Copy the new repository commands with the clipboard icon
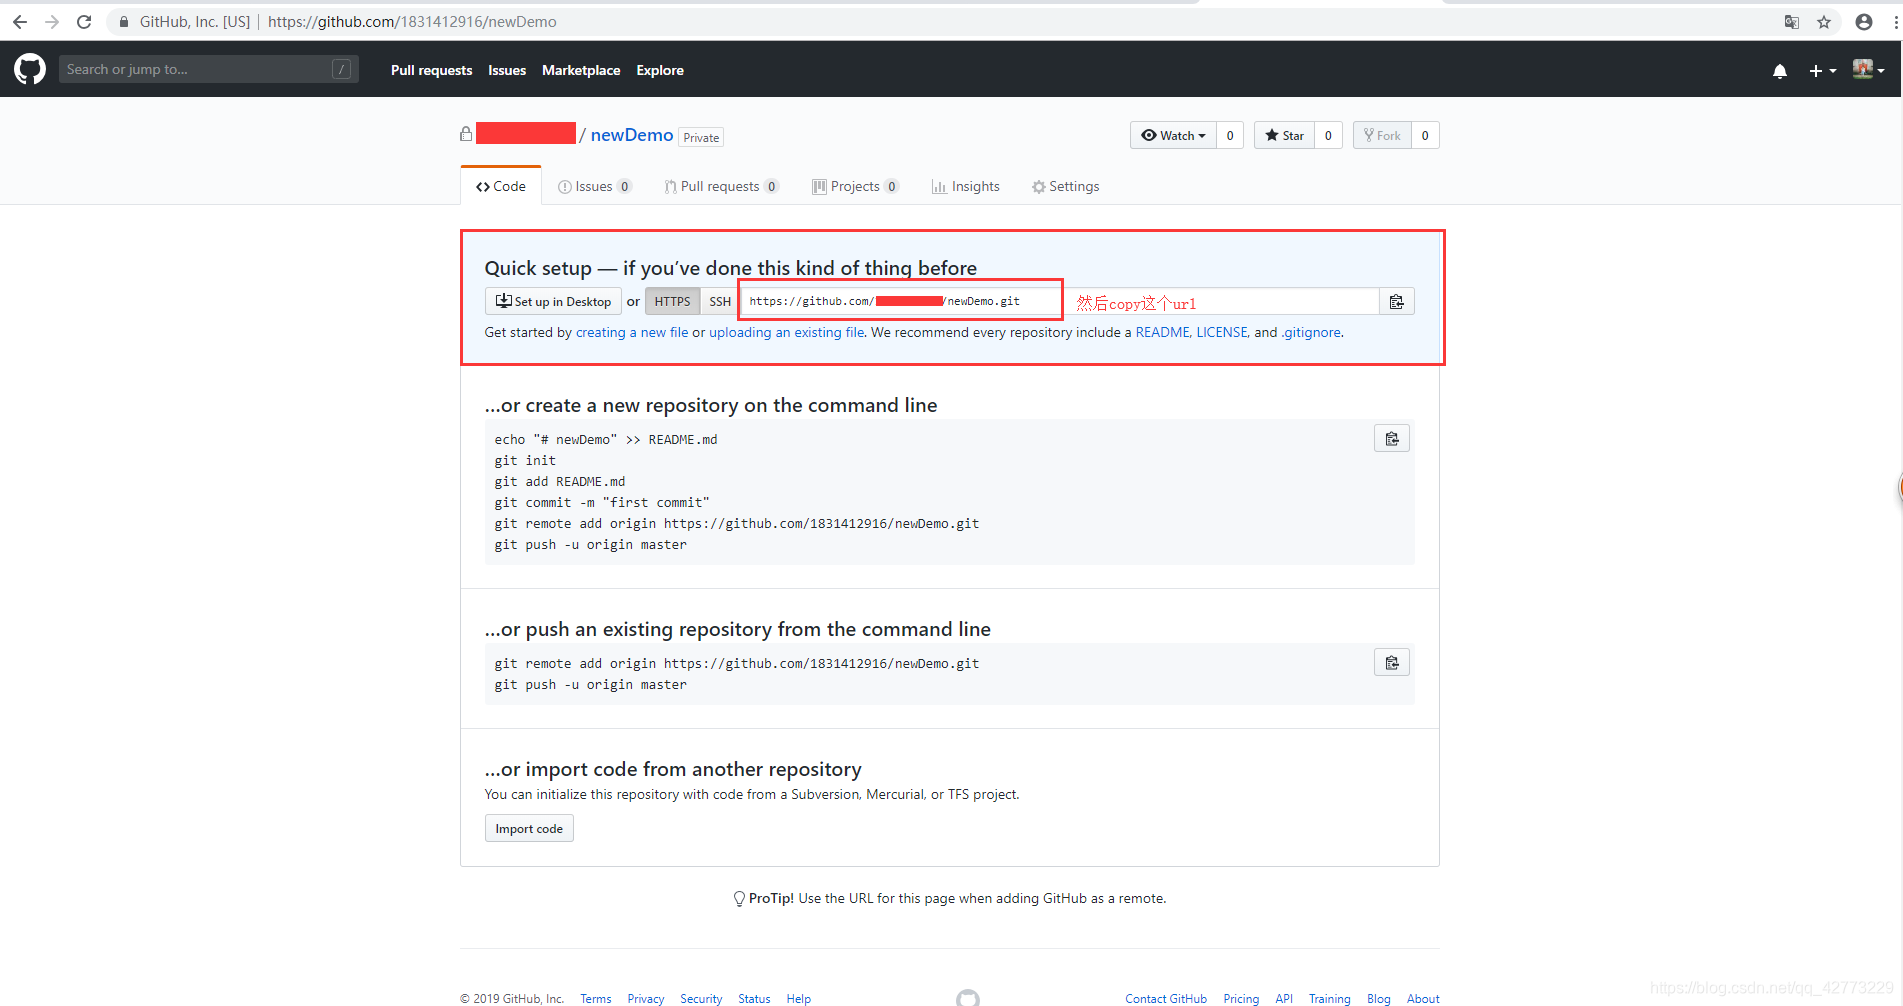 [x=1392, y=439]
